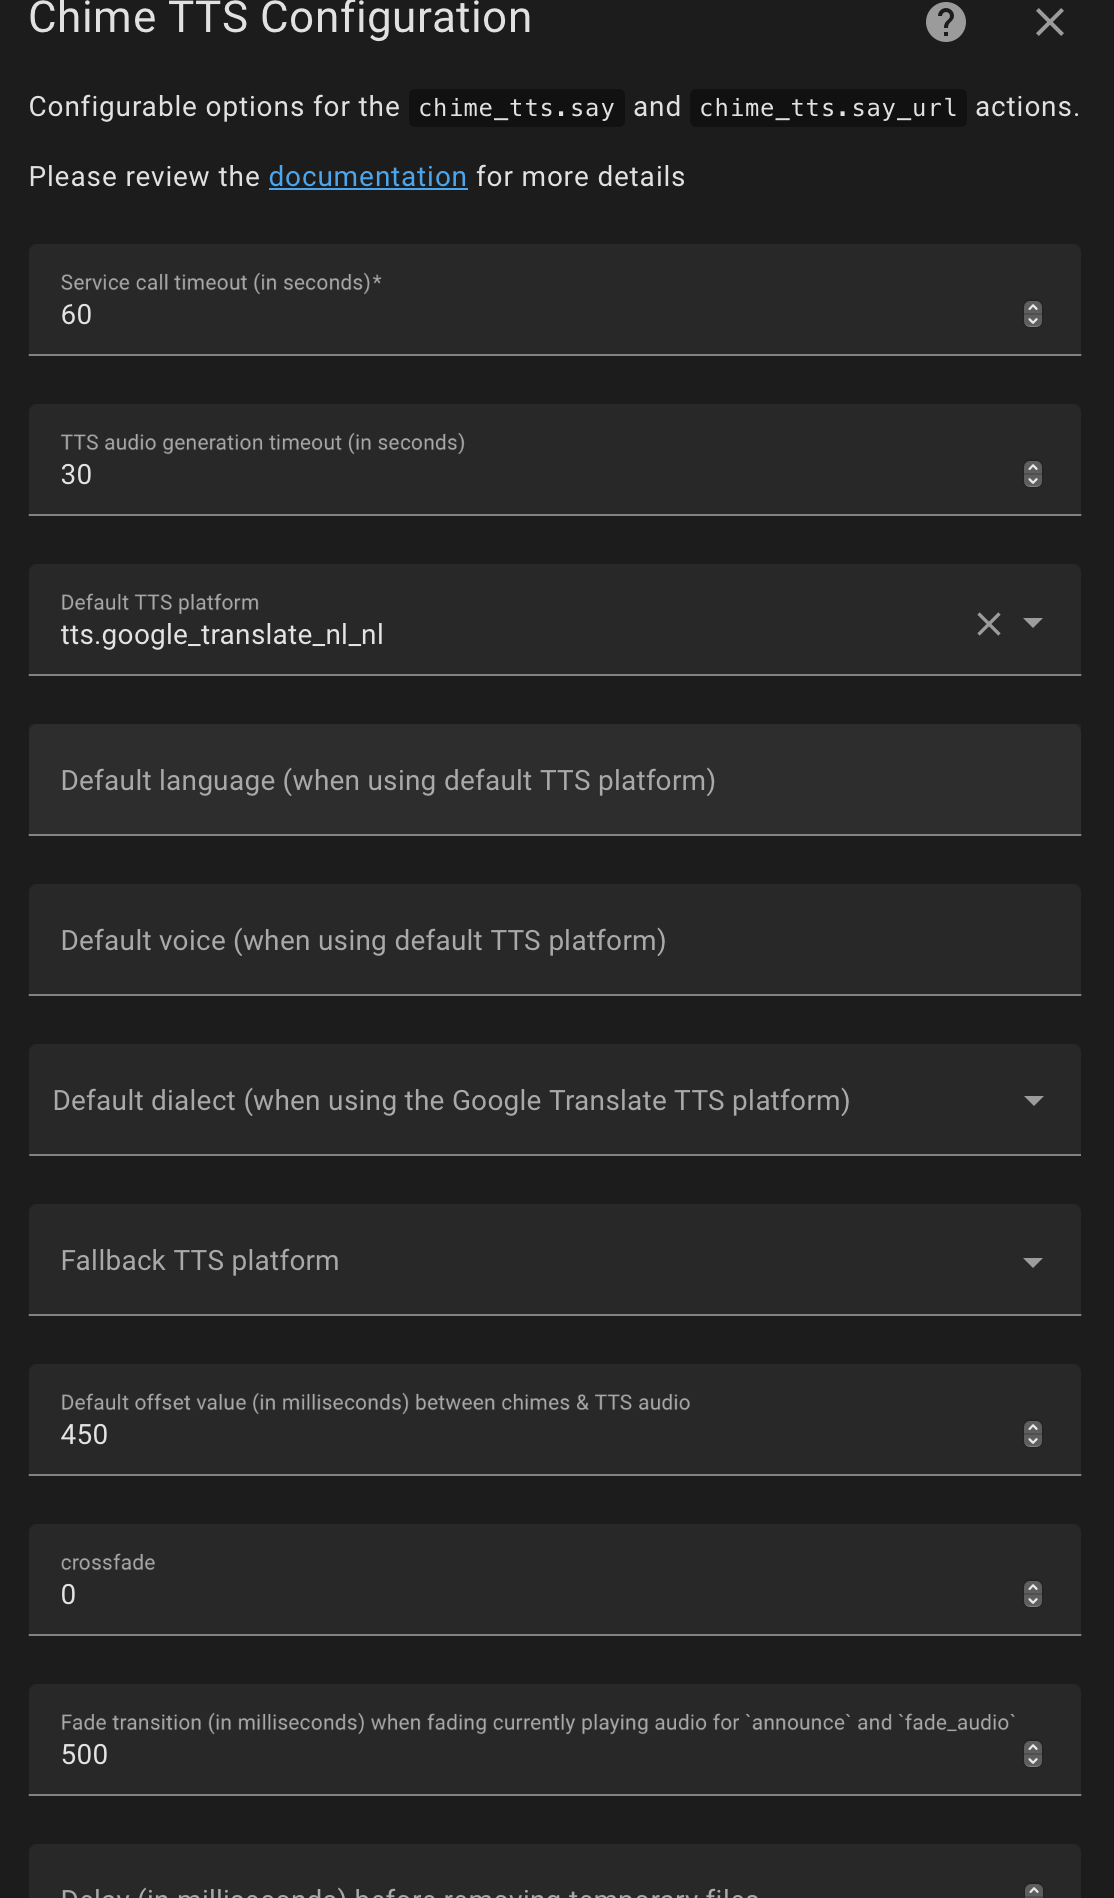Close the Chime TTS Configuration dialog
This screenshot has width=1114, height=1898.
(1049, 22)
